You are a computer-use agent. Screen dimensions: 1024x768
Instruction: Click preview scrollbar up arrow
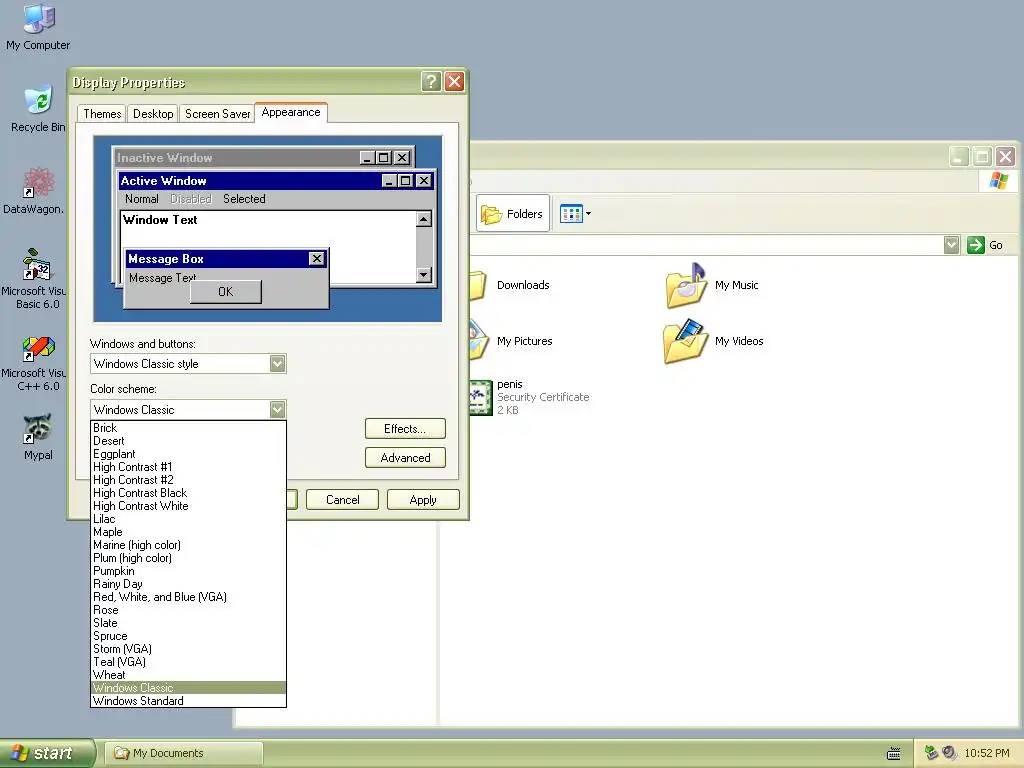(x=424, y=219)
